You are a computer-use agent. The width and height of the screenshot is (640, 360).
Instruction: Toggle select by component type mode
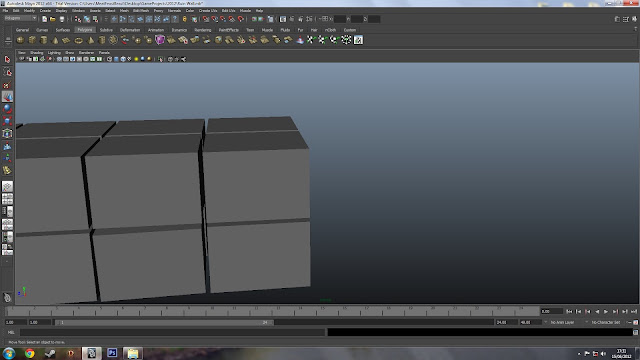point(95,19)
